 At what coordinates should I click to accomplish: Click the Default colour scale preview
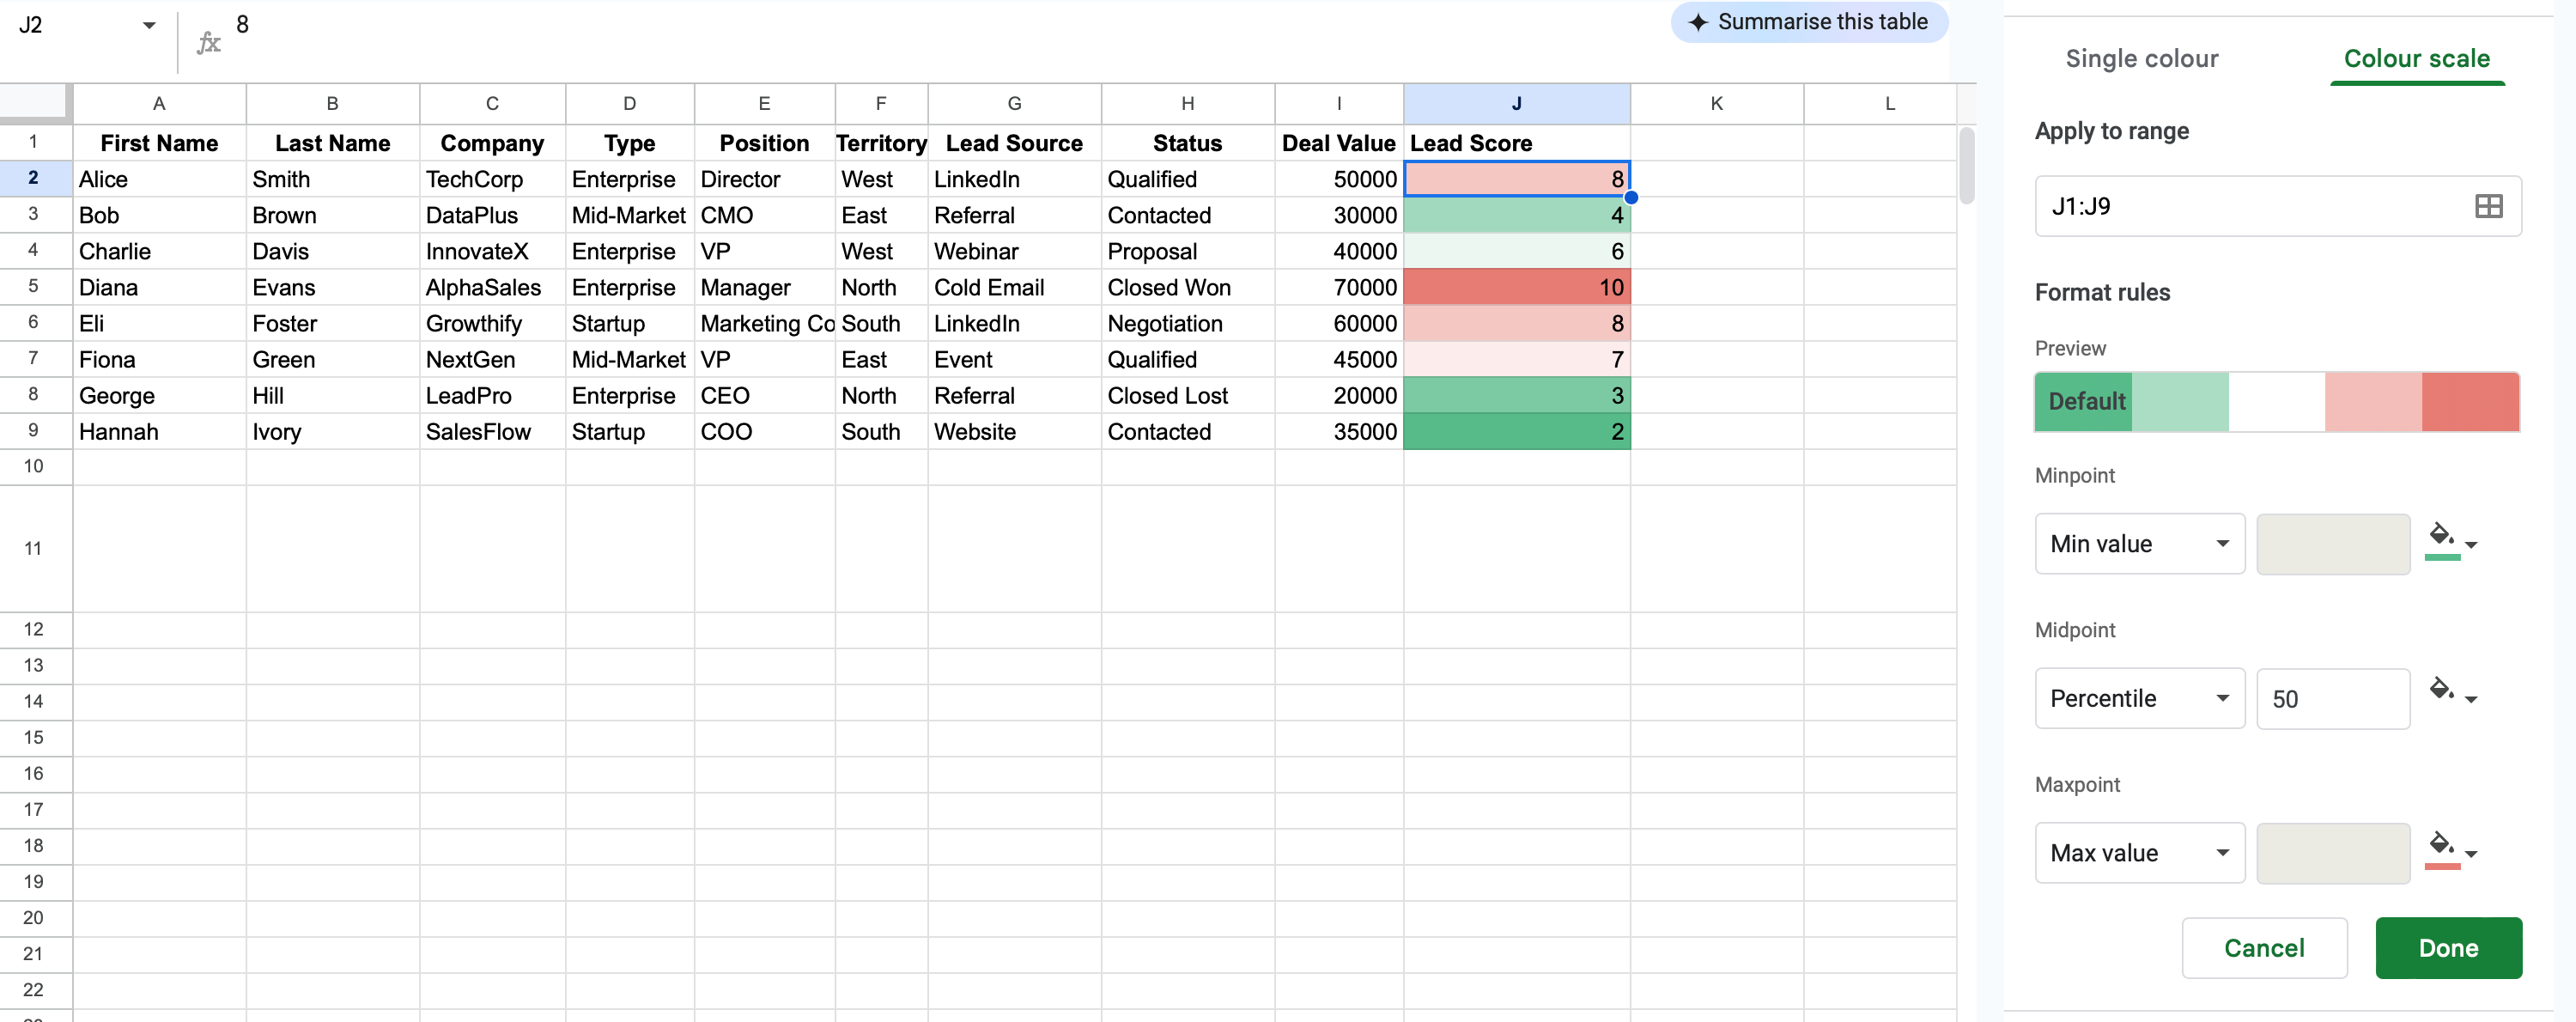[x=2276, y=401]
